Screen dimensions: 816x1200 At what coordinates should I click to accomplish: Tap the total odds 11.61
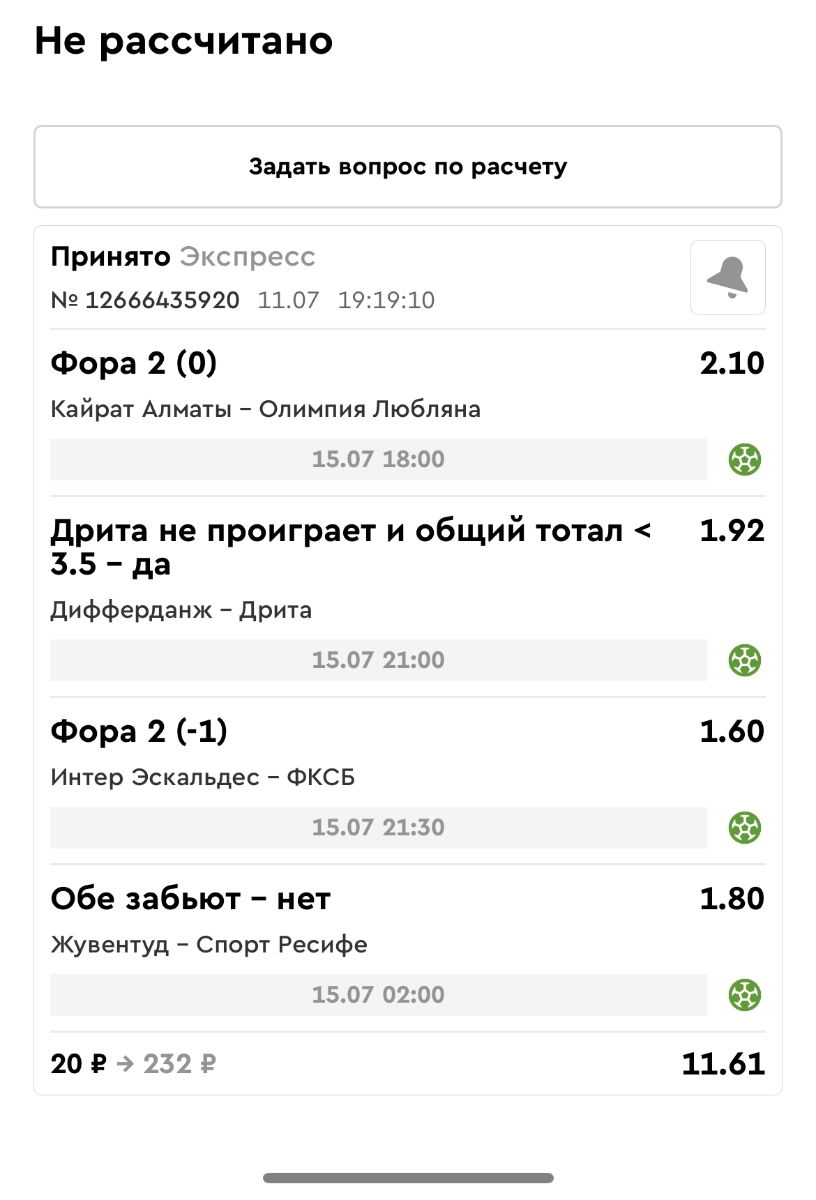(723, 1064)
